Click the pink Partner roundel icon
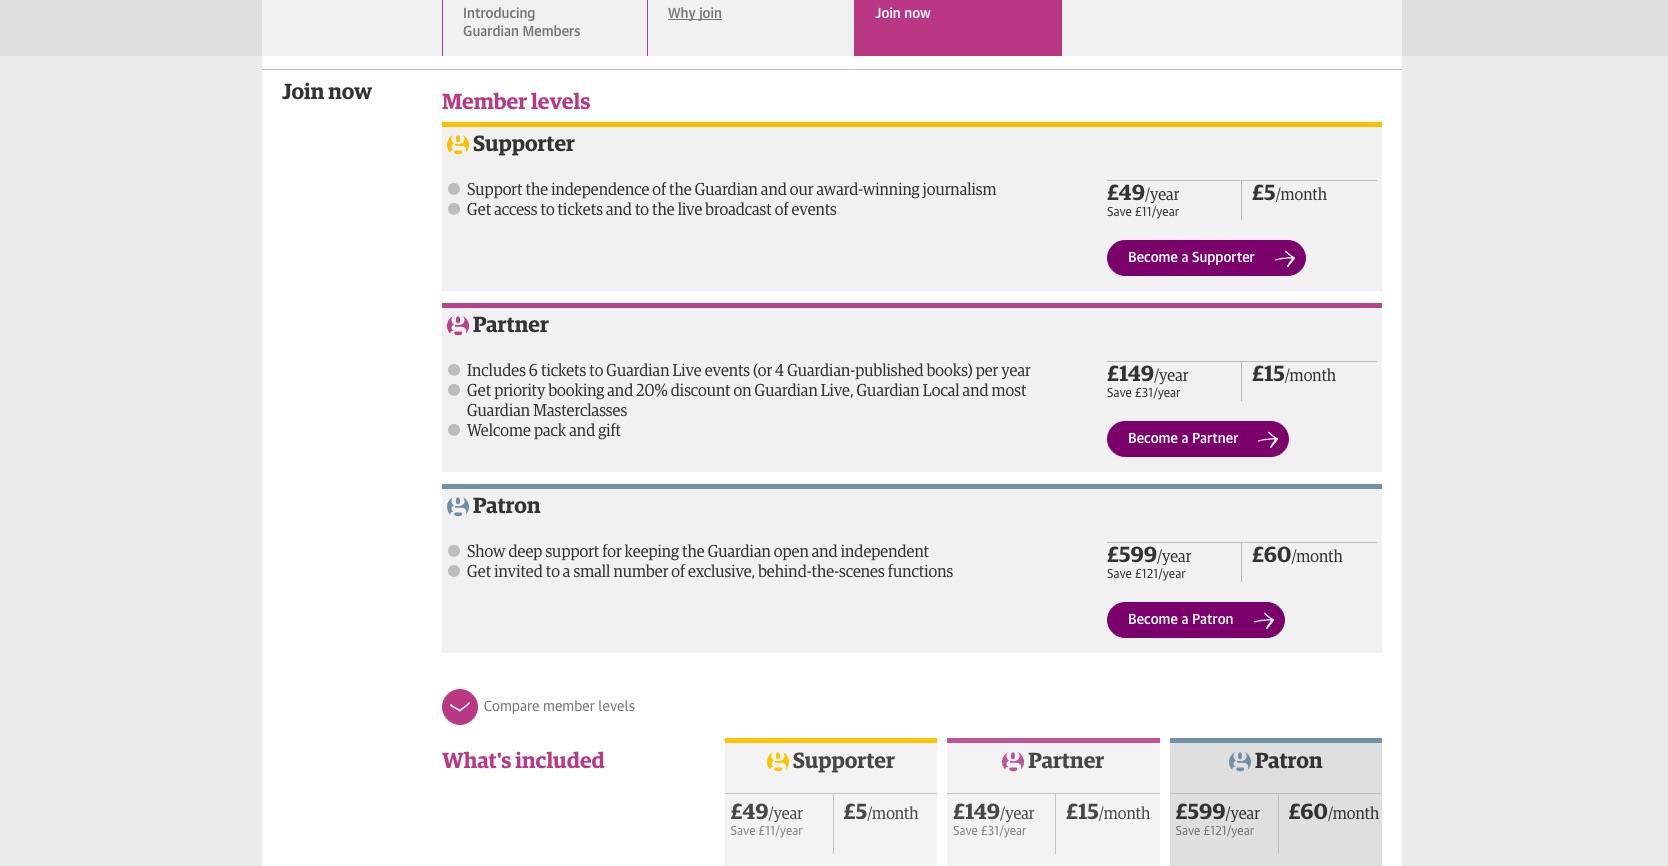The height and width of the screenshot is (866, 1668). point(457,325)
